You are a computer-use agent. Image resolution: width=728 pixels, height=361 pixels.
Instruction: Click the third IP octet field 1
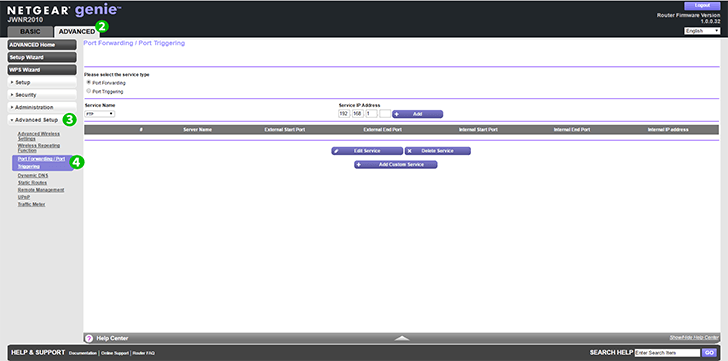(x=371, y=114)
